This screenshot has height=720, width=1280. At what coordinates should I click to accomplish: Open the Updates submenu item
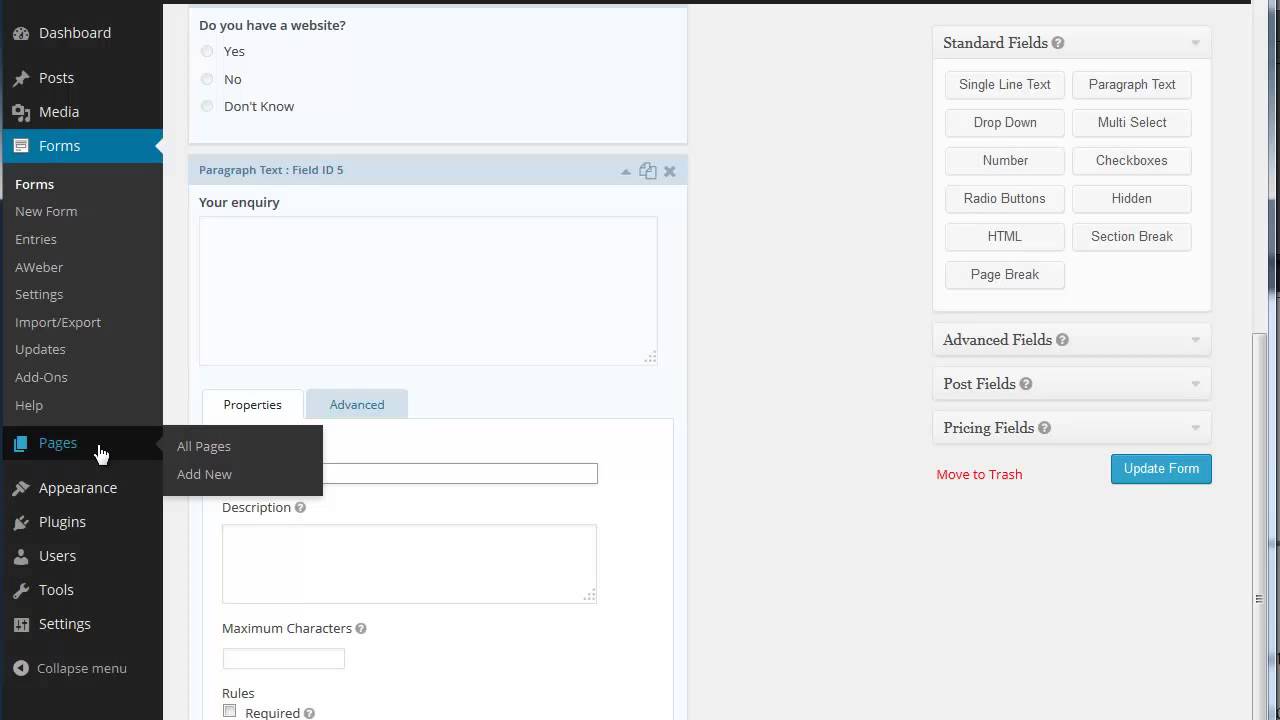coord(40,350)
